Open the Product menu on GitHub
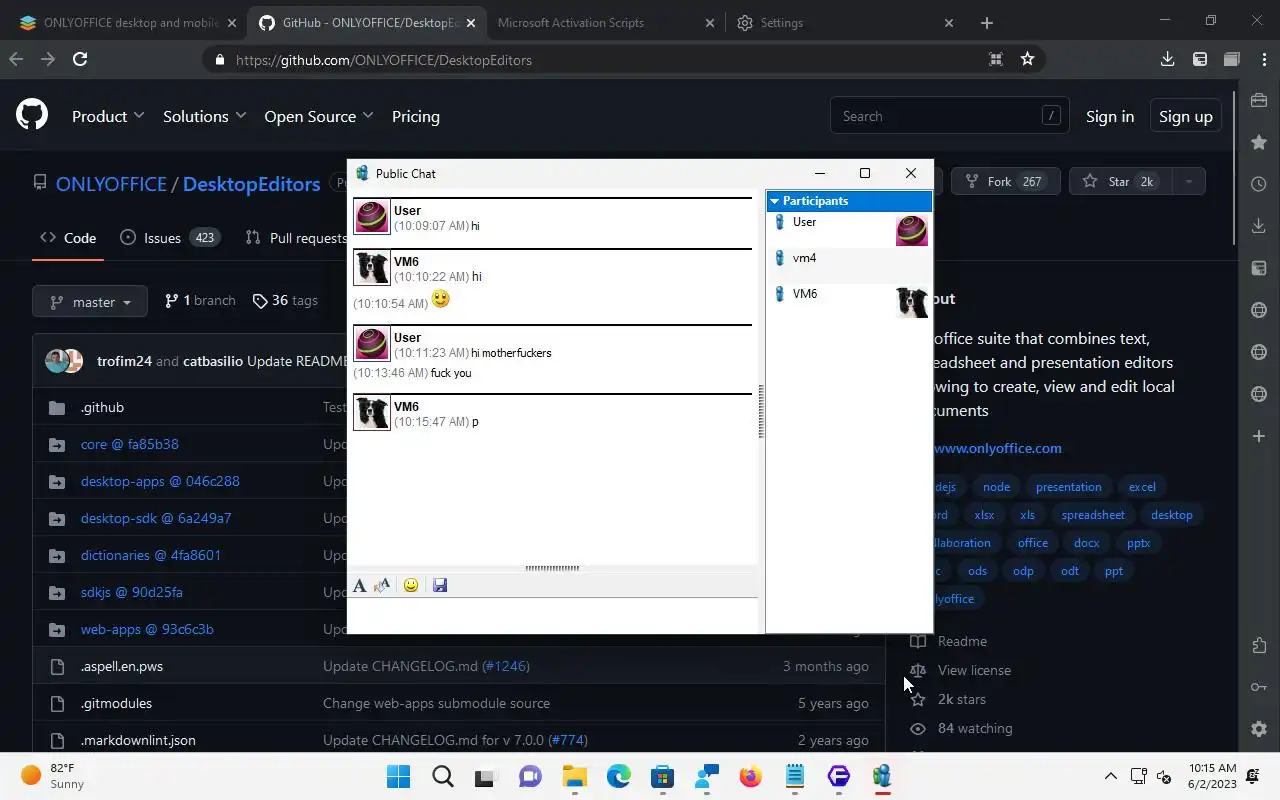This screenshot has height=800, width=1280. pyautogui.click(x=108, y=116)
